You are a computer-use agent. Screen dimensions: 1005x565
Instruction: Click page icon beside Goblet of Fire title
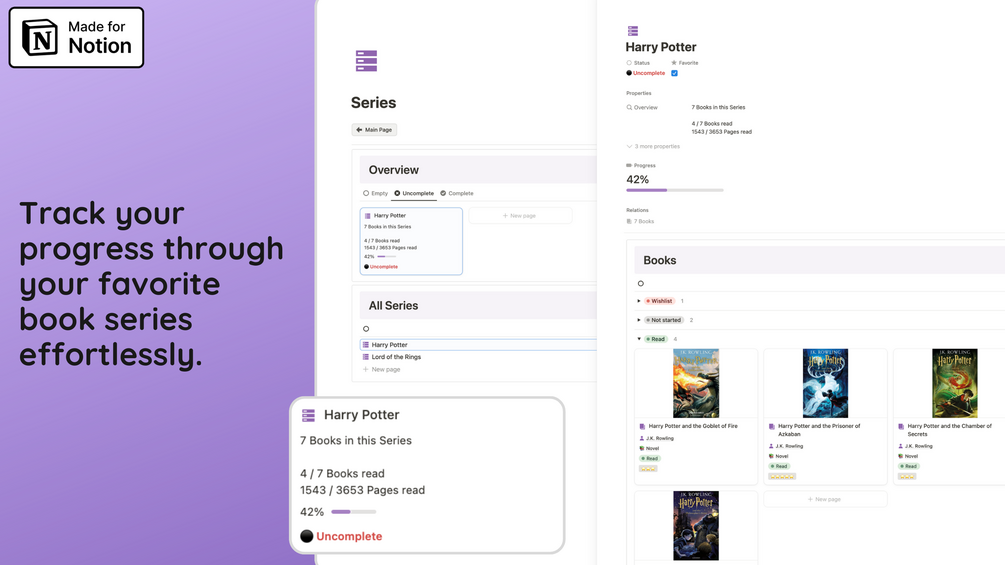click(x=642, y=426)
